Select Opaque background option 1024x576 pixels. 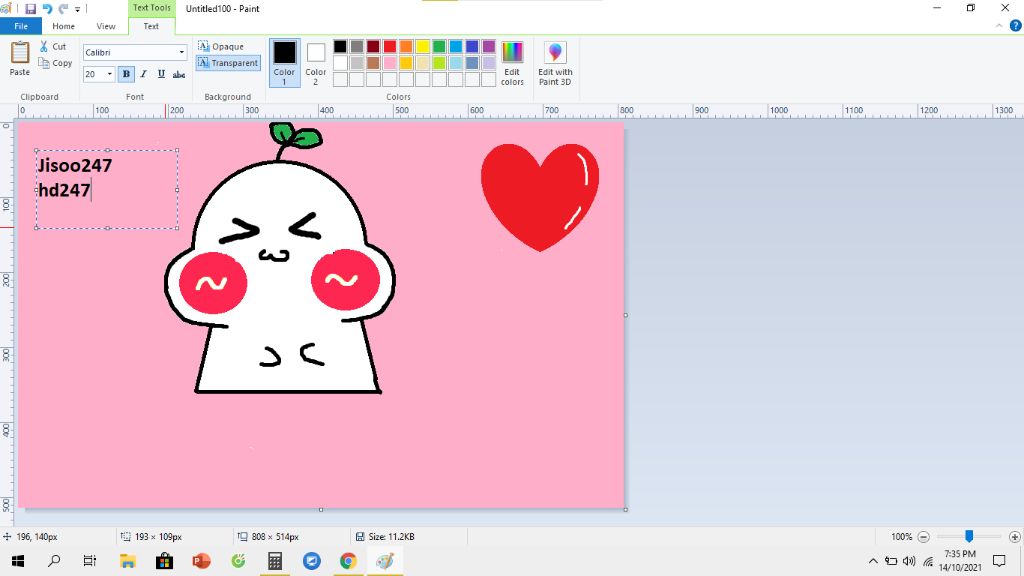click(221, 46)
